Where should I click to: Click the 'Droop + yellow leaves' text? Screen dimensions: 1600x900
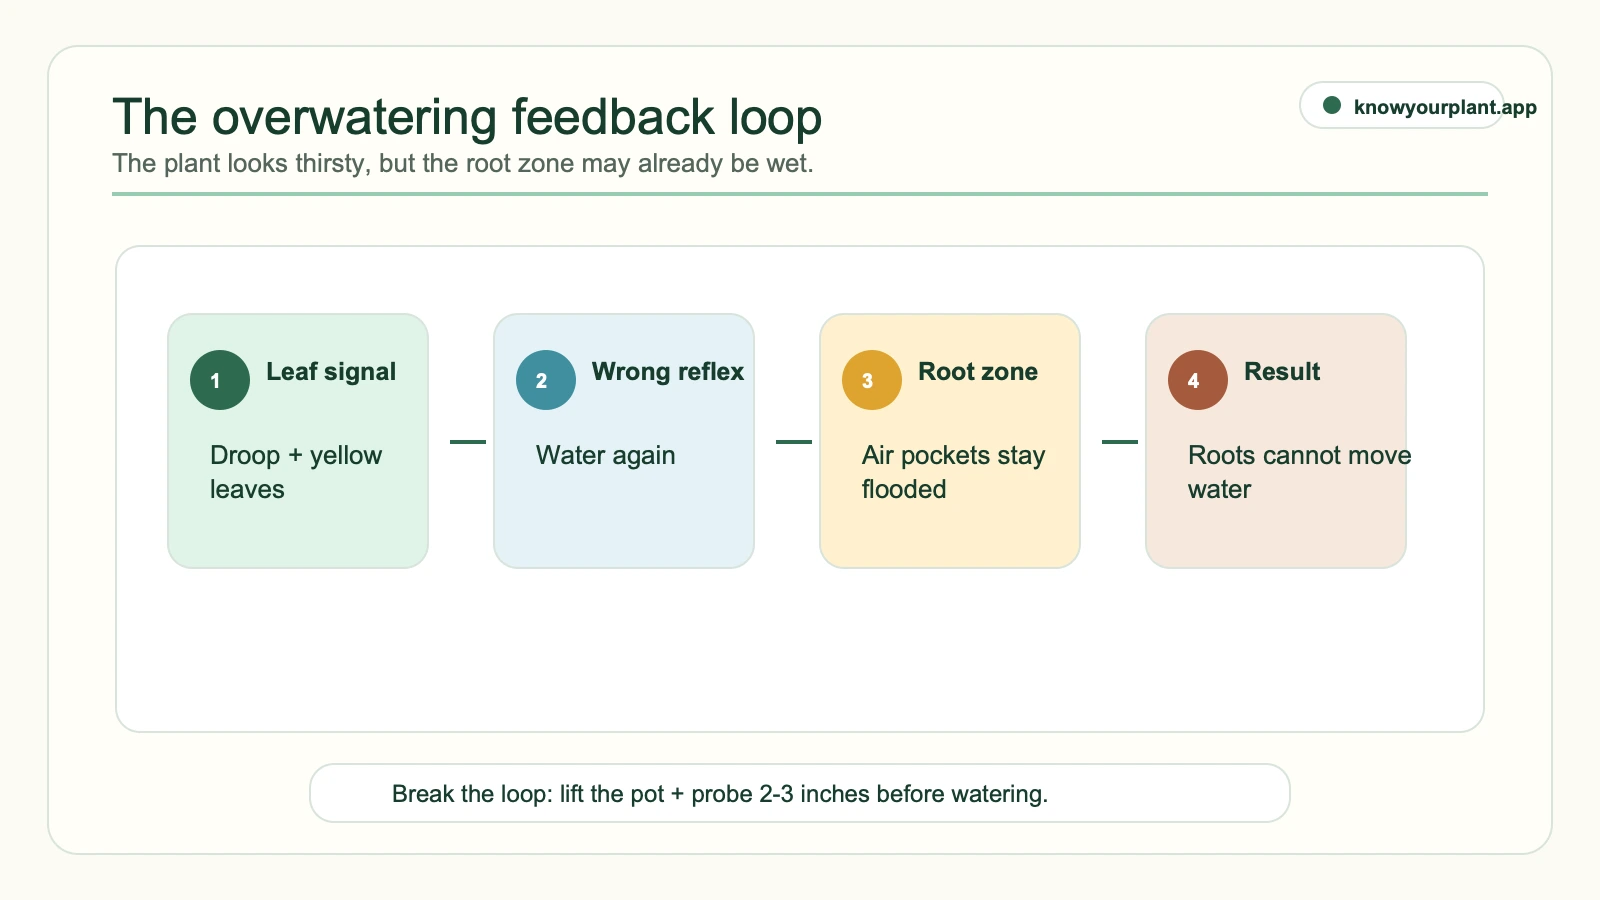[x=296, y=472]
